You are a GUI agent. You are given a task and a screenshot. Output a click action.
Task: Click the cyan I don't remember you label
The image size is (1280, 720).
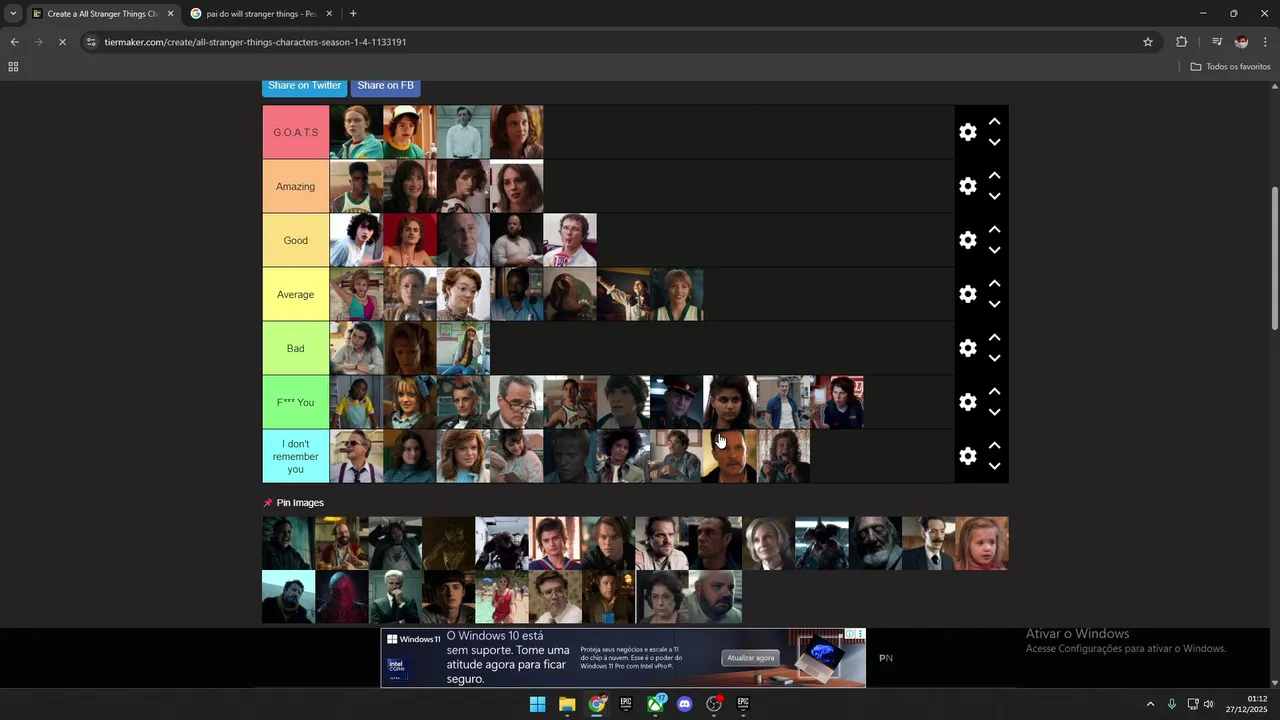(x=295, y=456)
